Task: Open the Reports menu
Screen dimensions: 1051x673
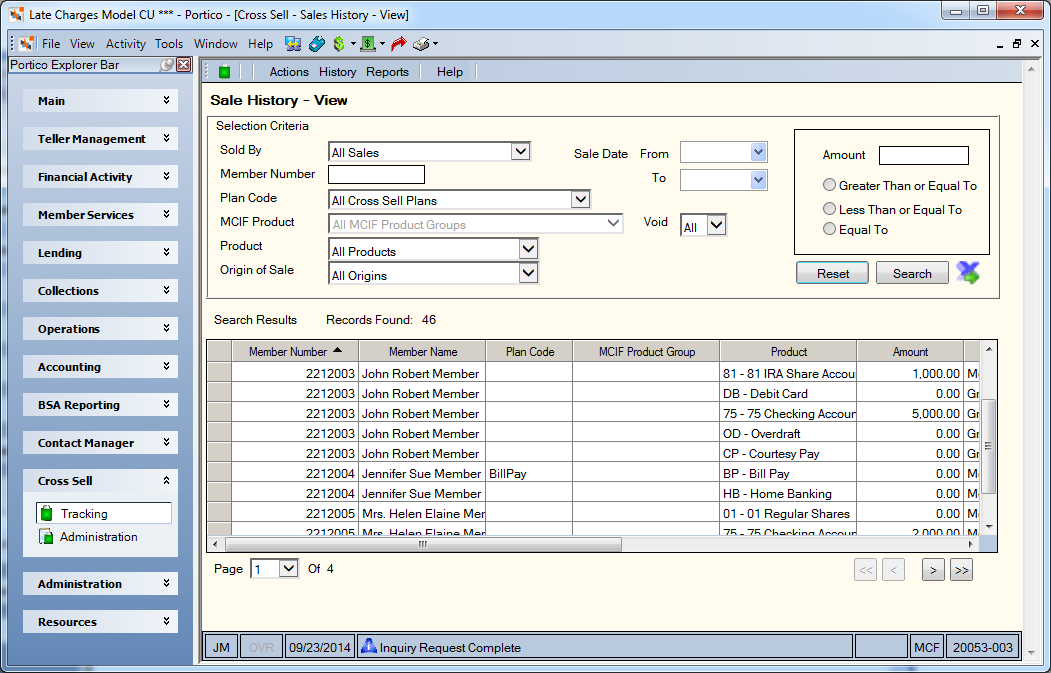Action: (x=387, y=72)
